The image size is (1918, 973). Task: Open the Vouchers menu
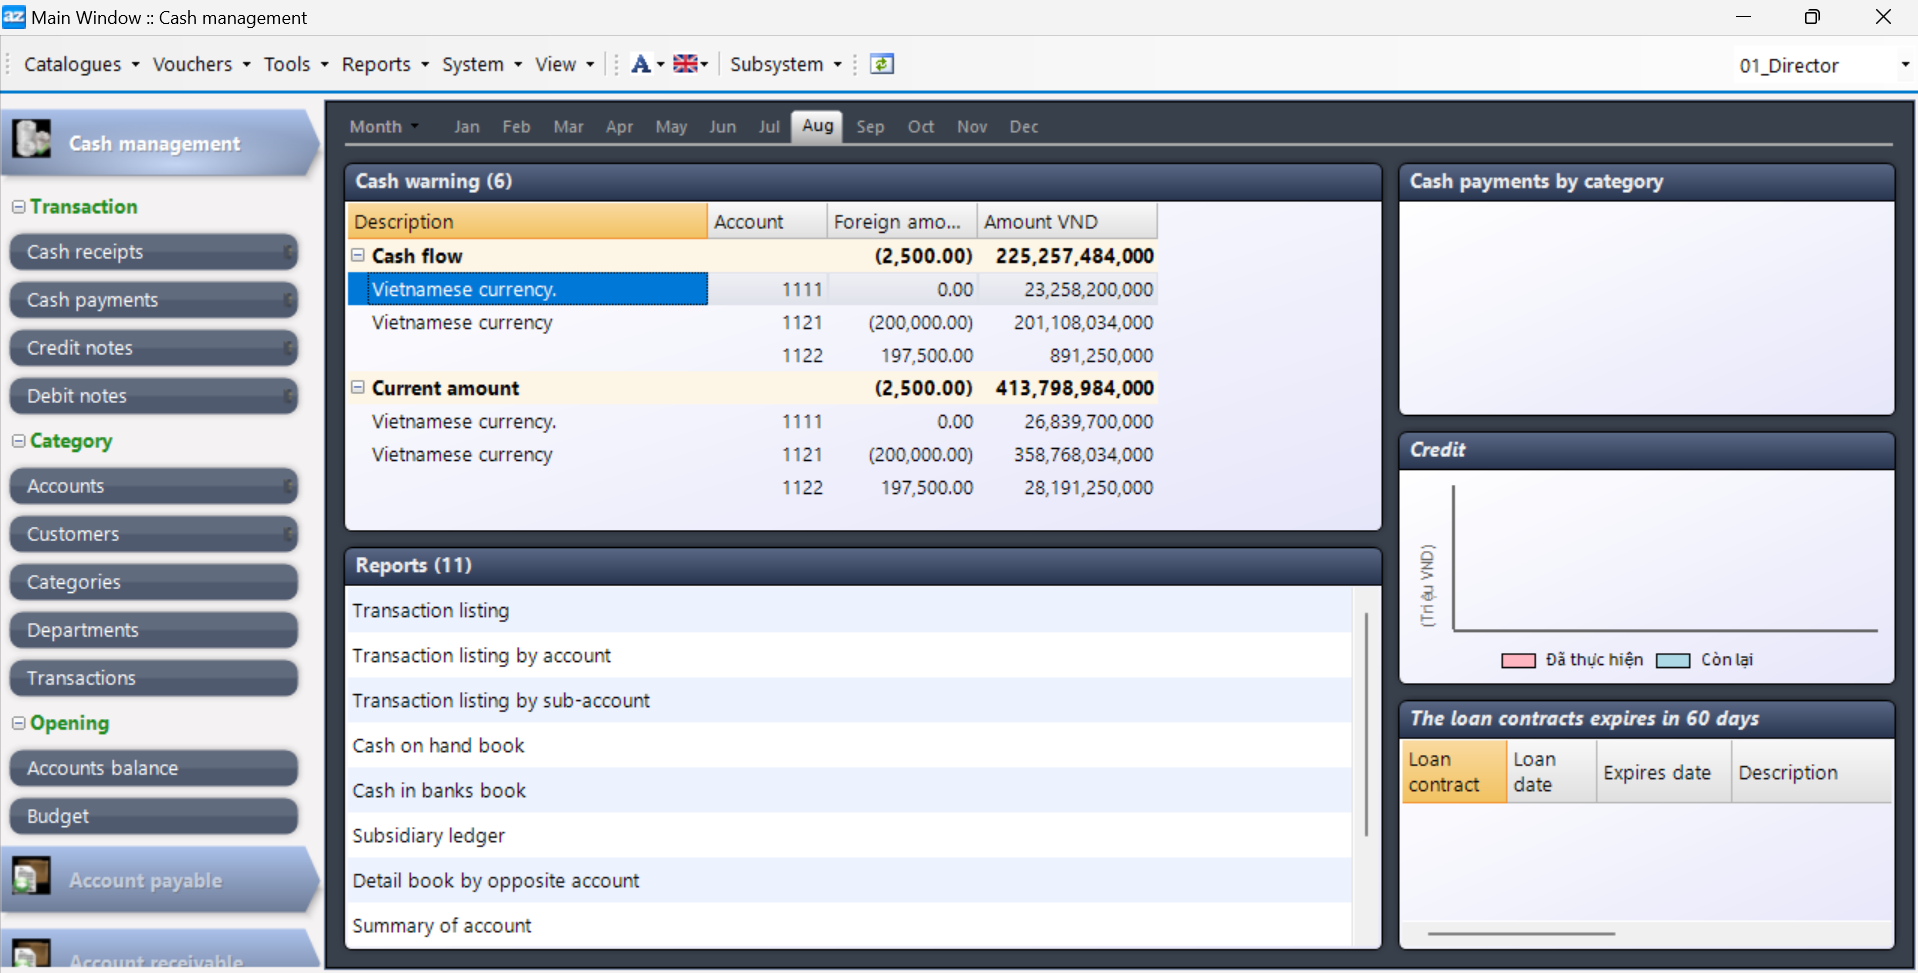pos(200,64)
